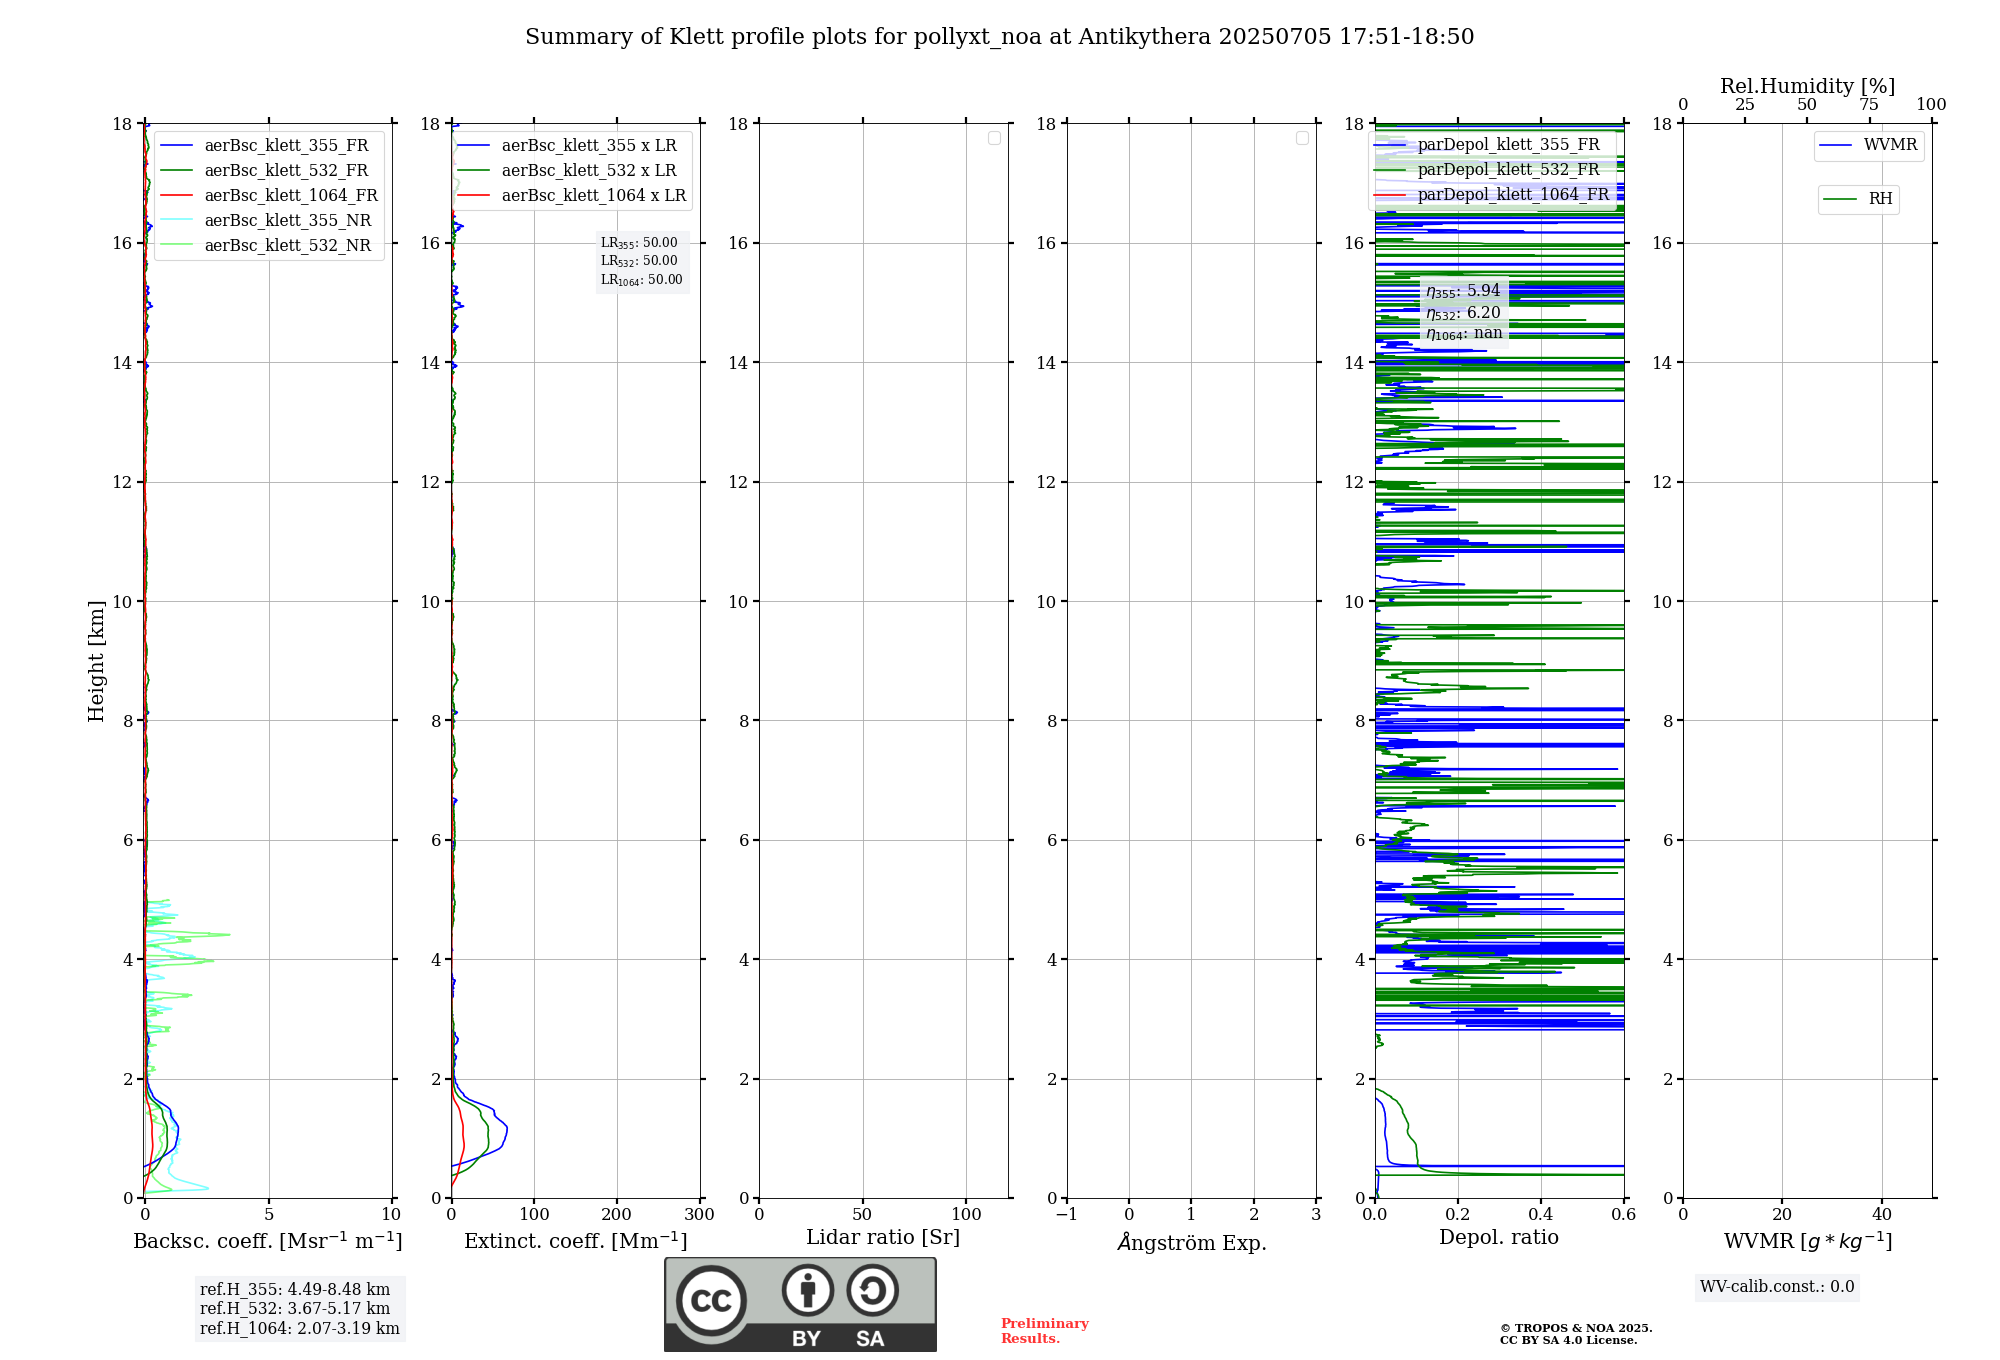Click the WV-calib.const.: 0.0 label
This screenshot has height=1360, width=2000.
[x=1776, y=1287]
